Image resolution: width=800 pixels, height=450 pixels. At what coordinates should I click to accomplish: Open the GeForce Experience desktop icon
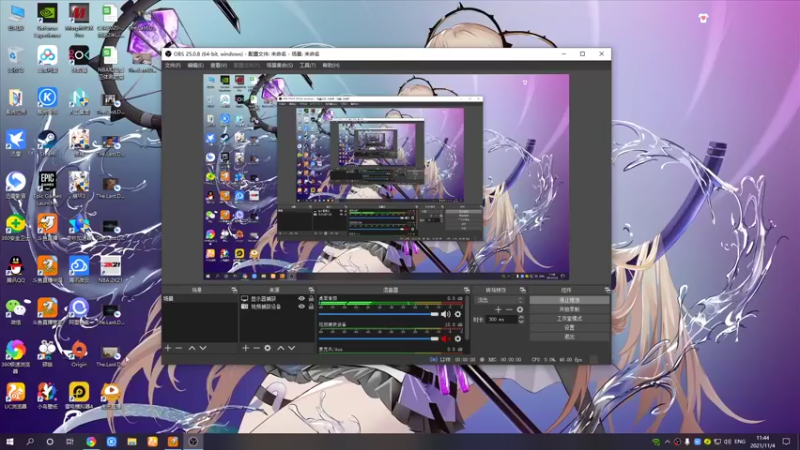pyautogui.click(x=47, y=20)
